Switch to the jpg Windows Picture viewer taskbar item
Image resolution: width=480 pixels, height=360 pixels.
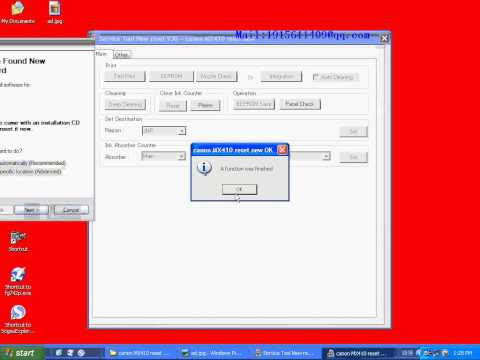pos(212,353)
